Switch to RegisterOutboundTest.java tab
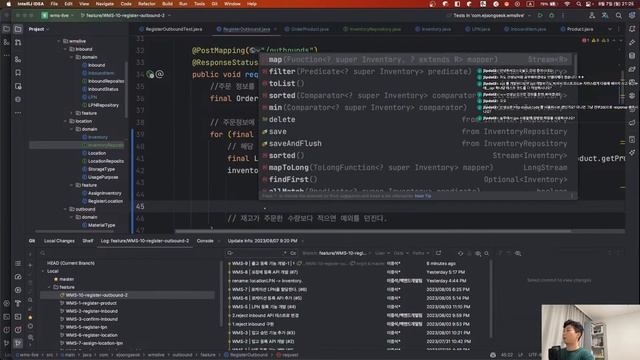This screenshot has height=360, width=640. 170,29
